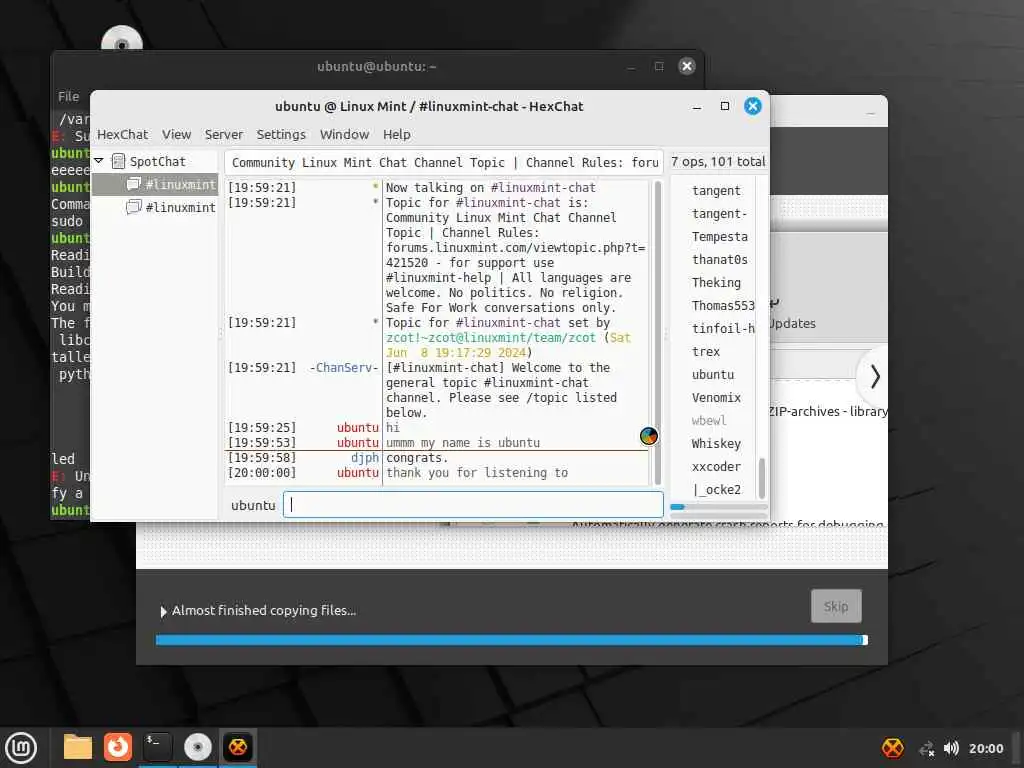Click the SpotChat server icon in the tree
1024x768 pixels.
click(118, 161)
